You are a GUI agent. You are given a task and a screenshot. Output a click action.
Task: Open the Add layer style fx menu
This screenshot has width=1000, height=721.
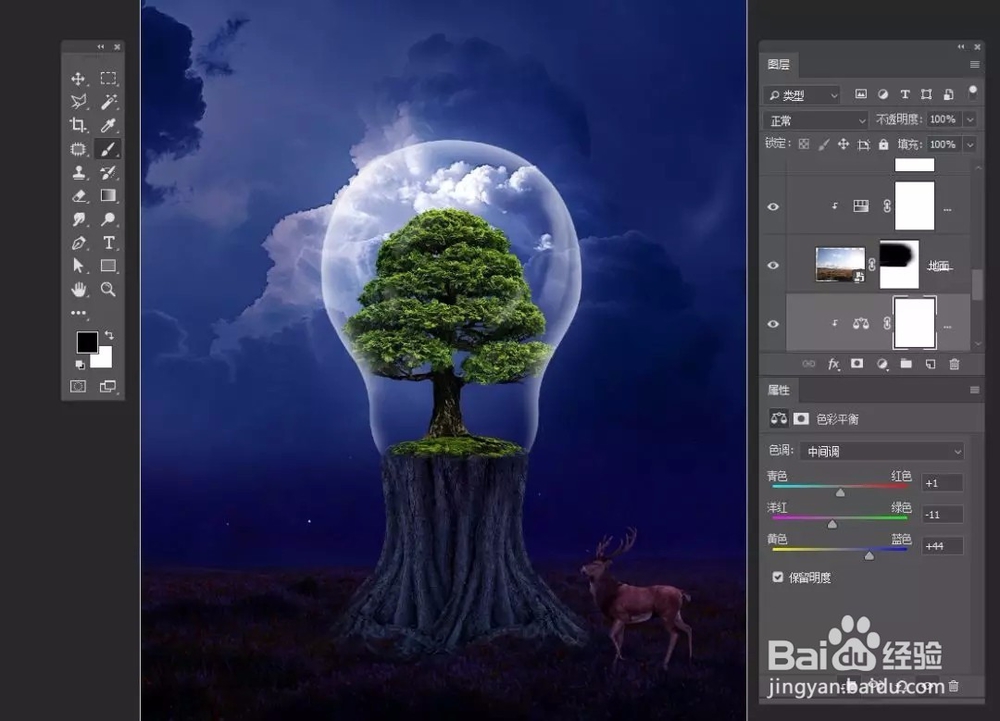click(834, 364)
